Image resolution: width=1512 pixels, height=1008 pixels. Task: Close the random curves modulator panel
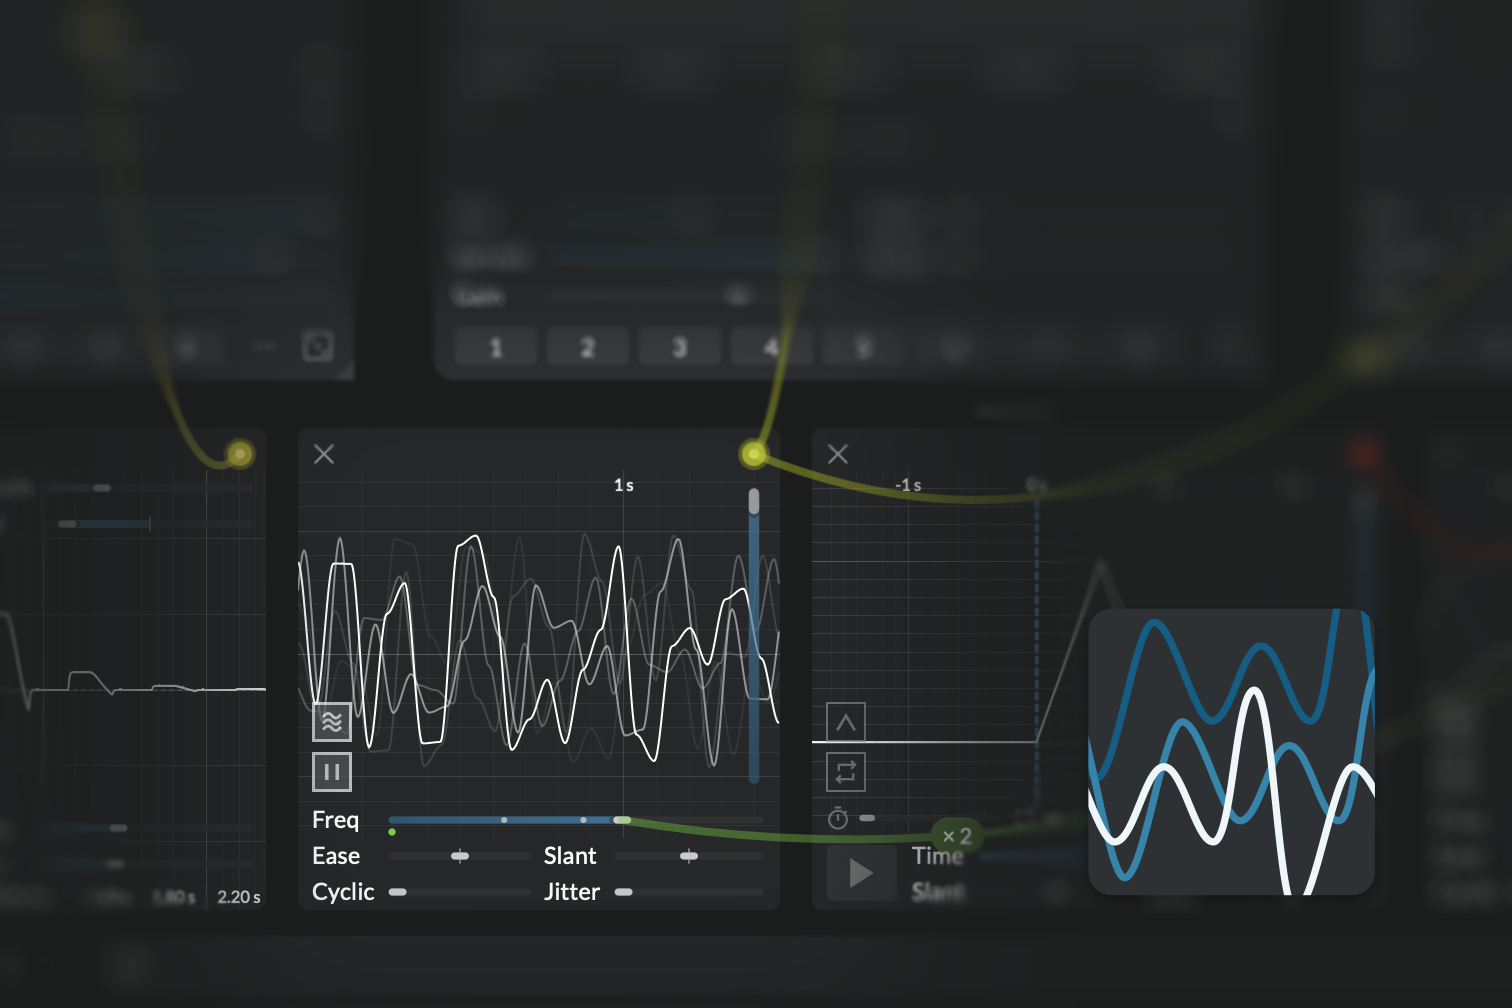tap(324, 454)
